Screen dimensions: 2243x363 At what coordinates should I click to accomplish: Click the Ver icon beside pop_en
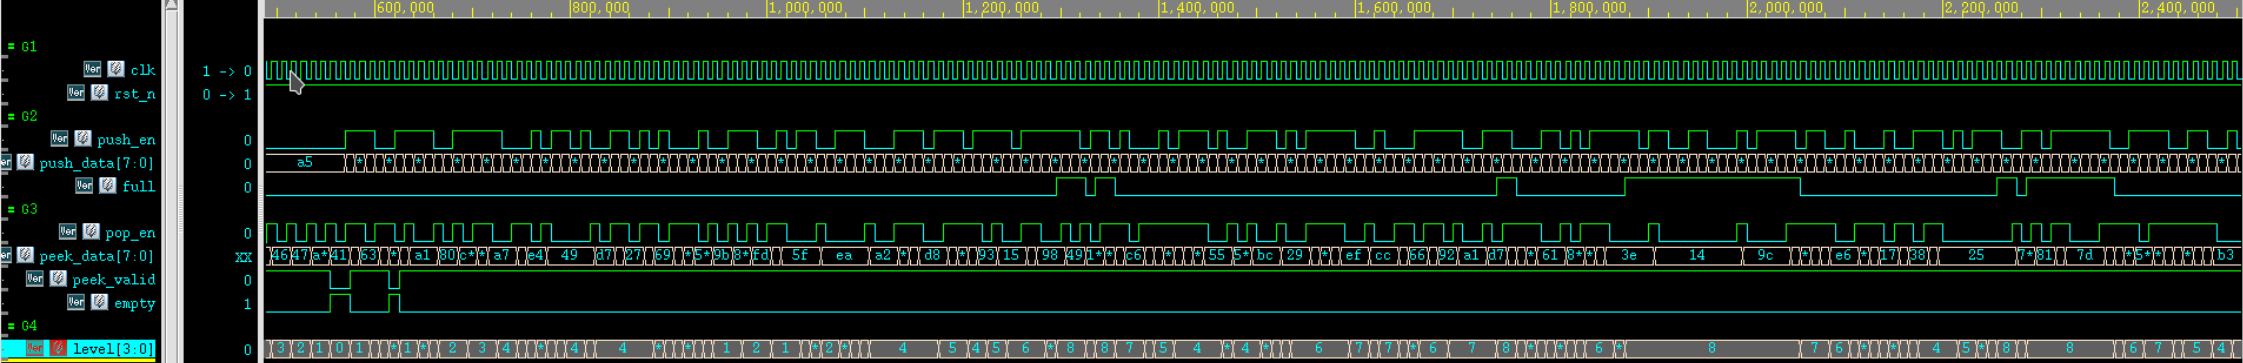click(x=67, y=232)
